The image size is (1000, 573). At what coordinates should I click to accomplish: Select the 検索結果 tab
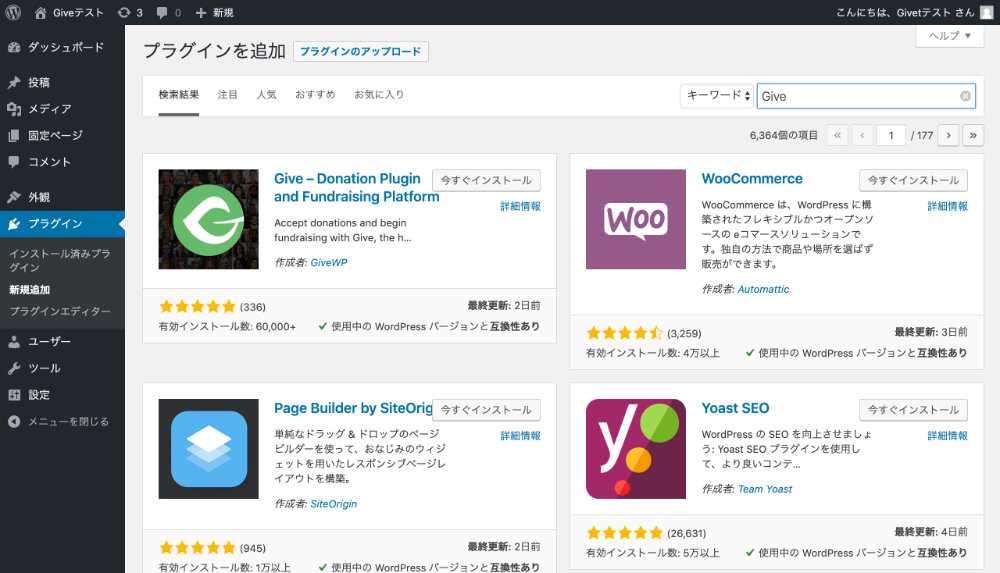(179, 94)
